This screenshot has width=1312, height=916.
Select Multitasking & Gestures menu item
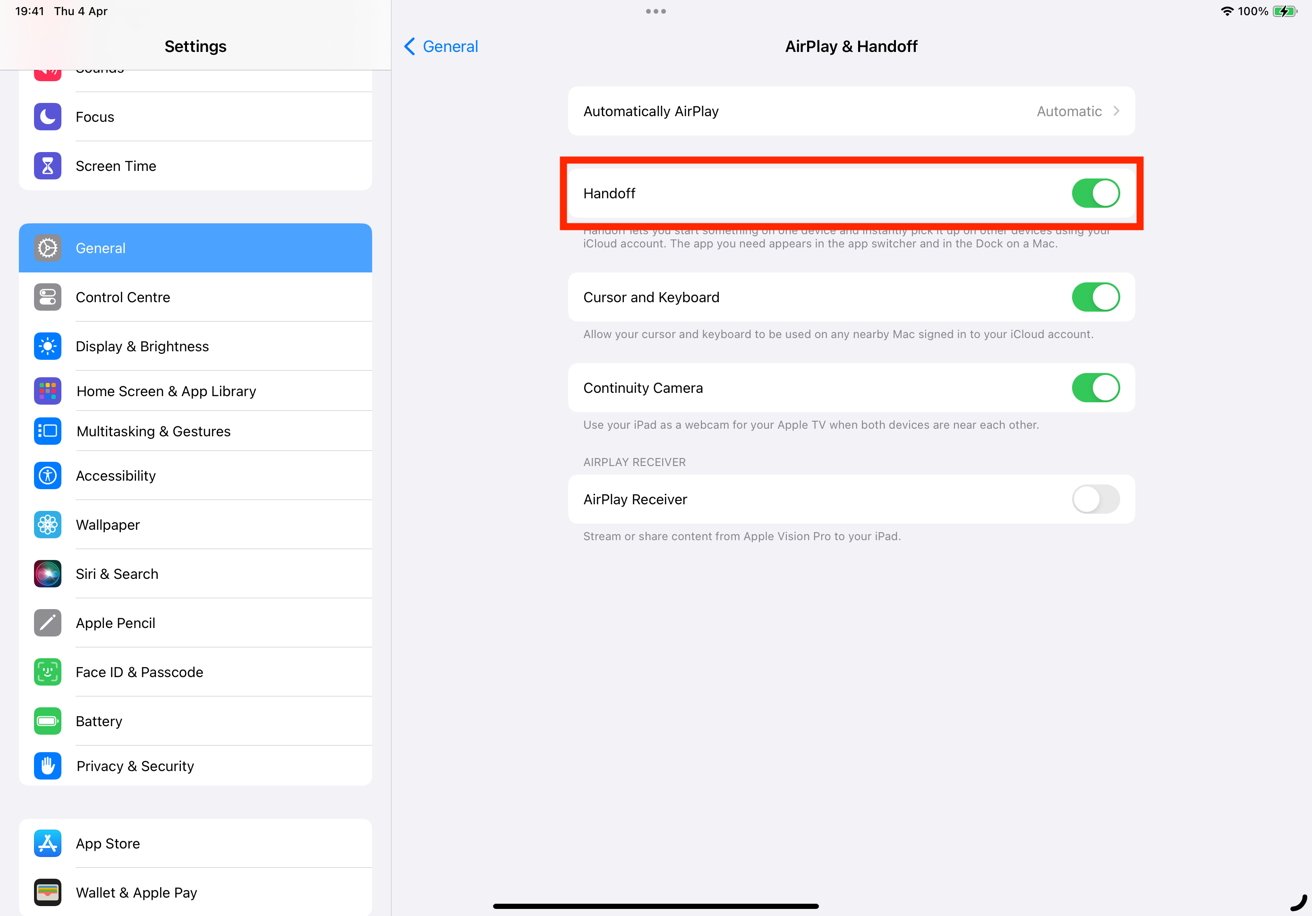pos(153,431)
